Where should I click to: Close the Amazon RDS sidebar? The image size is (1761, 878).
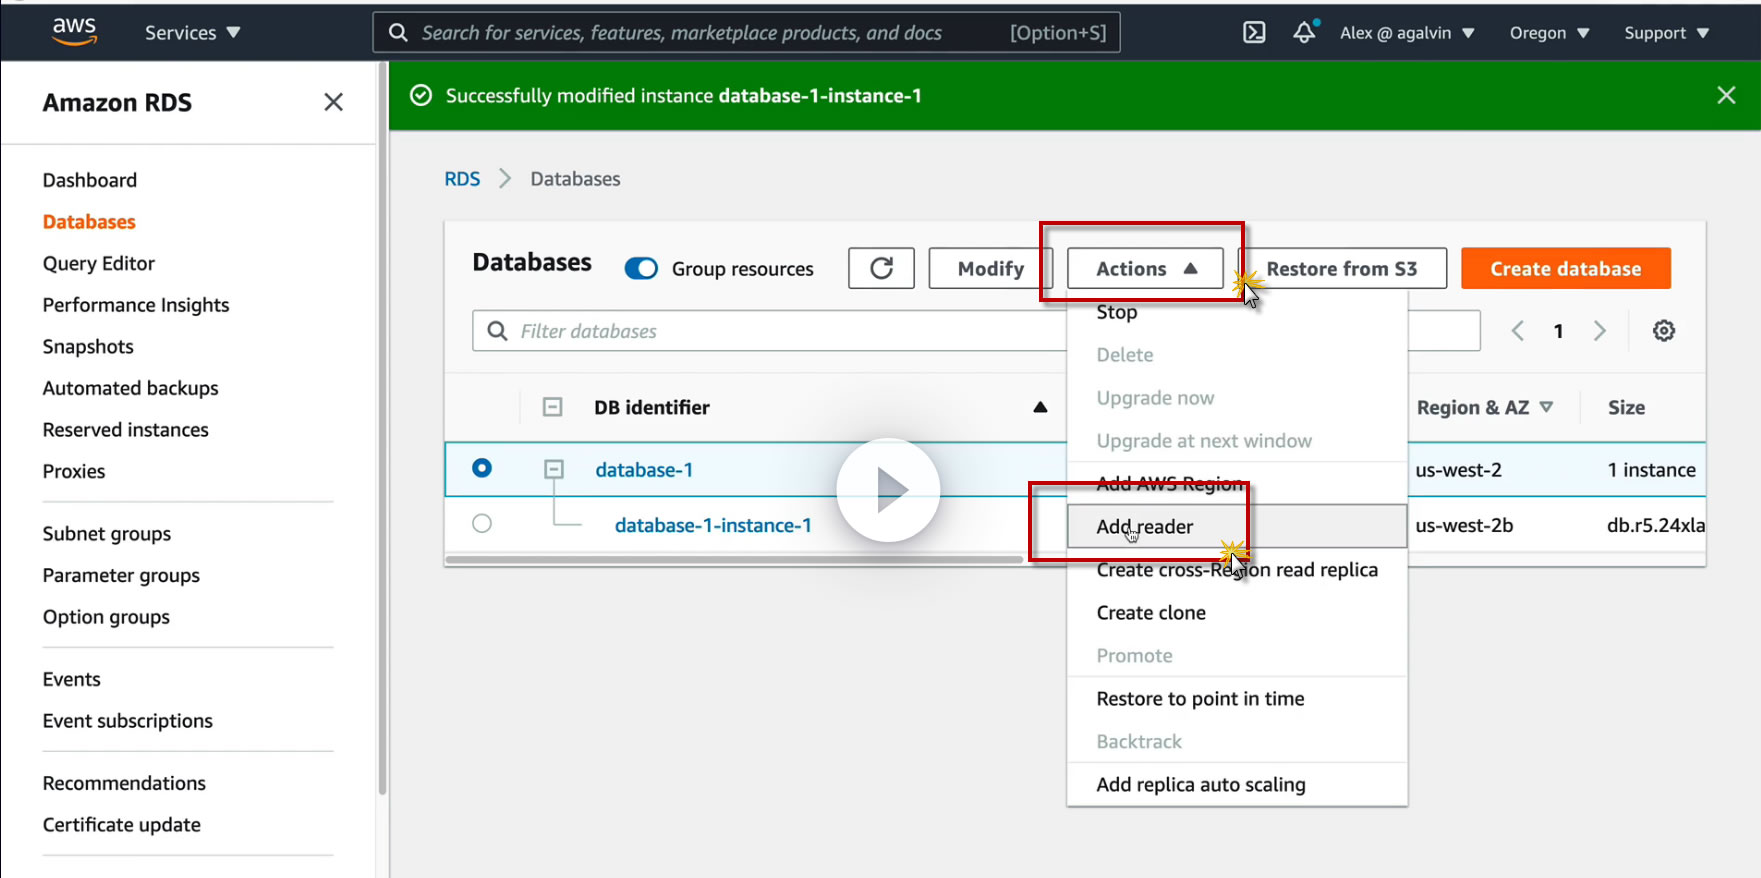pyautogui.click(x=333, y=102)
